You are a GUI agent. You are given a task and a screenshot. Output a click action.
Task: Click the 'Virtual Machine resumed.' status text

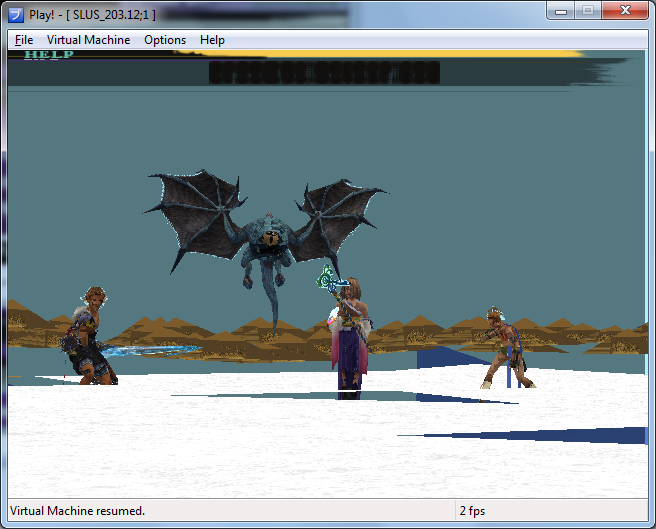77,511
